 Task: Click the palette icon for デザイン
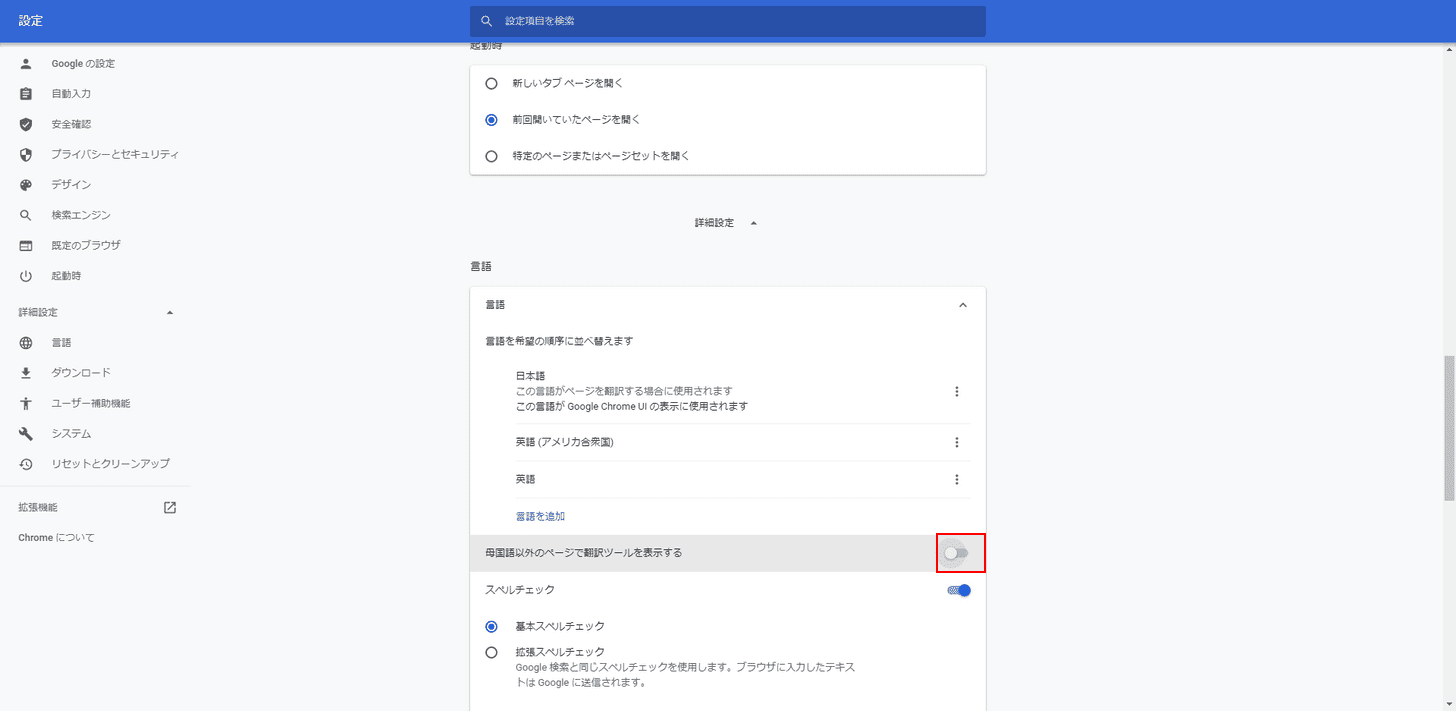pos(26,185)
